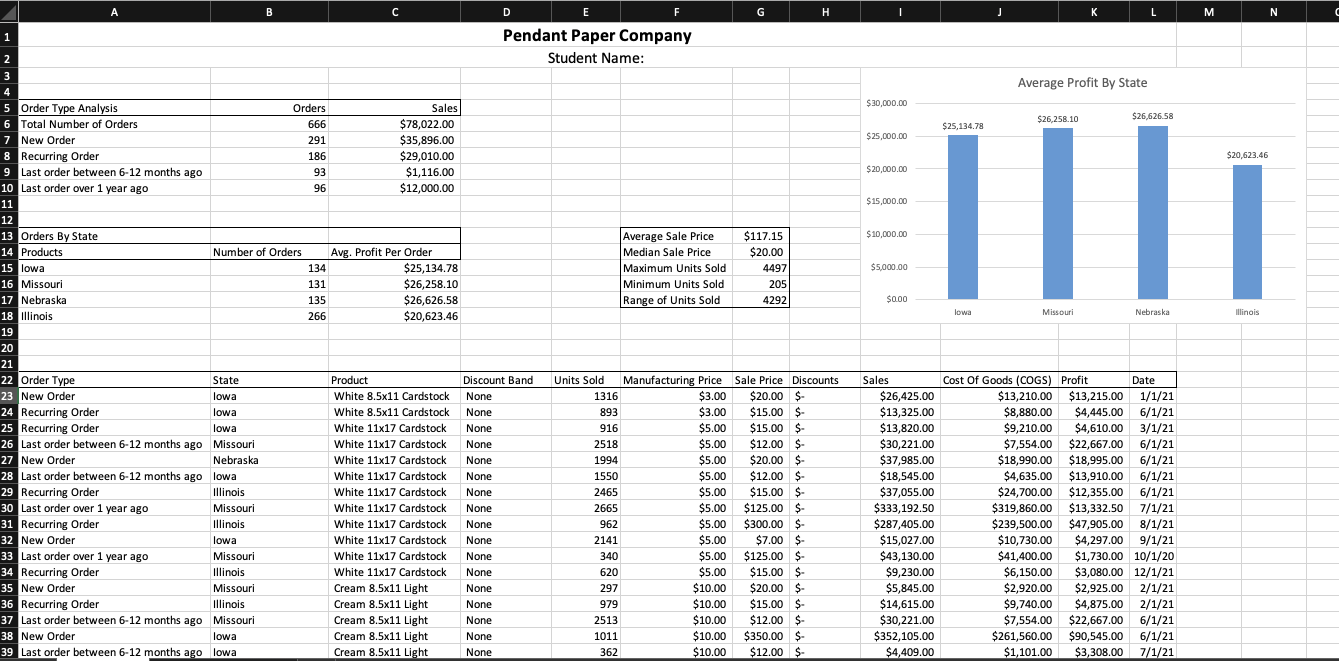The image size is (1339, 661).
Task: Click the $352,105.00 sales cell
Action: [900, 636]
